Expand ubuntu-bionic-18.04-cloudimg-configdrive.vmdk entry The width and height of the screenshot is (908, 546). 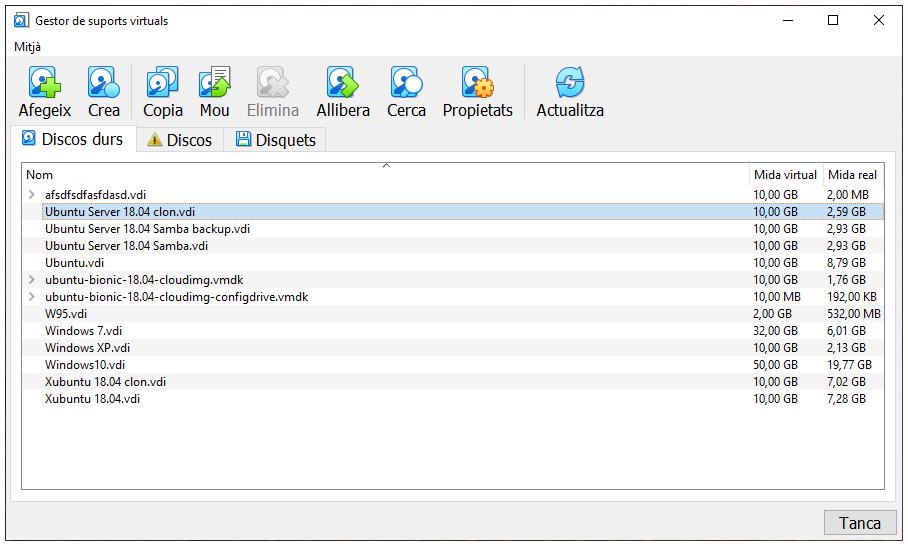pyautogui.click(x=31, y=297)
